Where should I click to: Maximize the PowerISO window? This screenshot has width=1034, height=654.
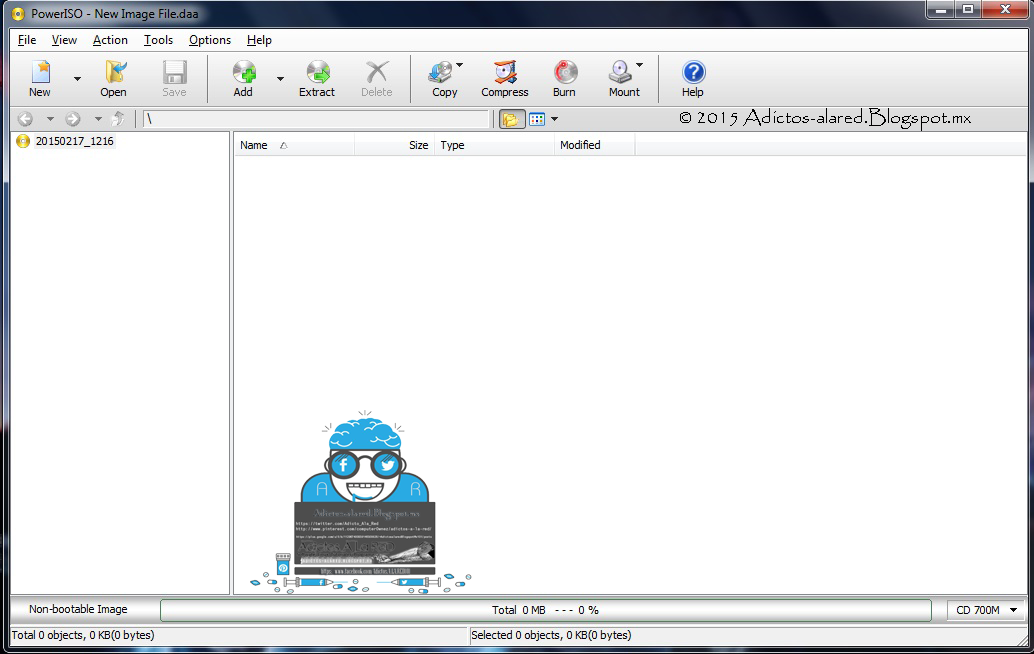(x=968, y=10)
